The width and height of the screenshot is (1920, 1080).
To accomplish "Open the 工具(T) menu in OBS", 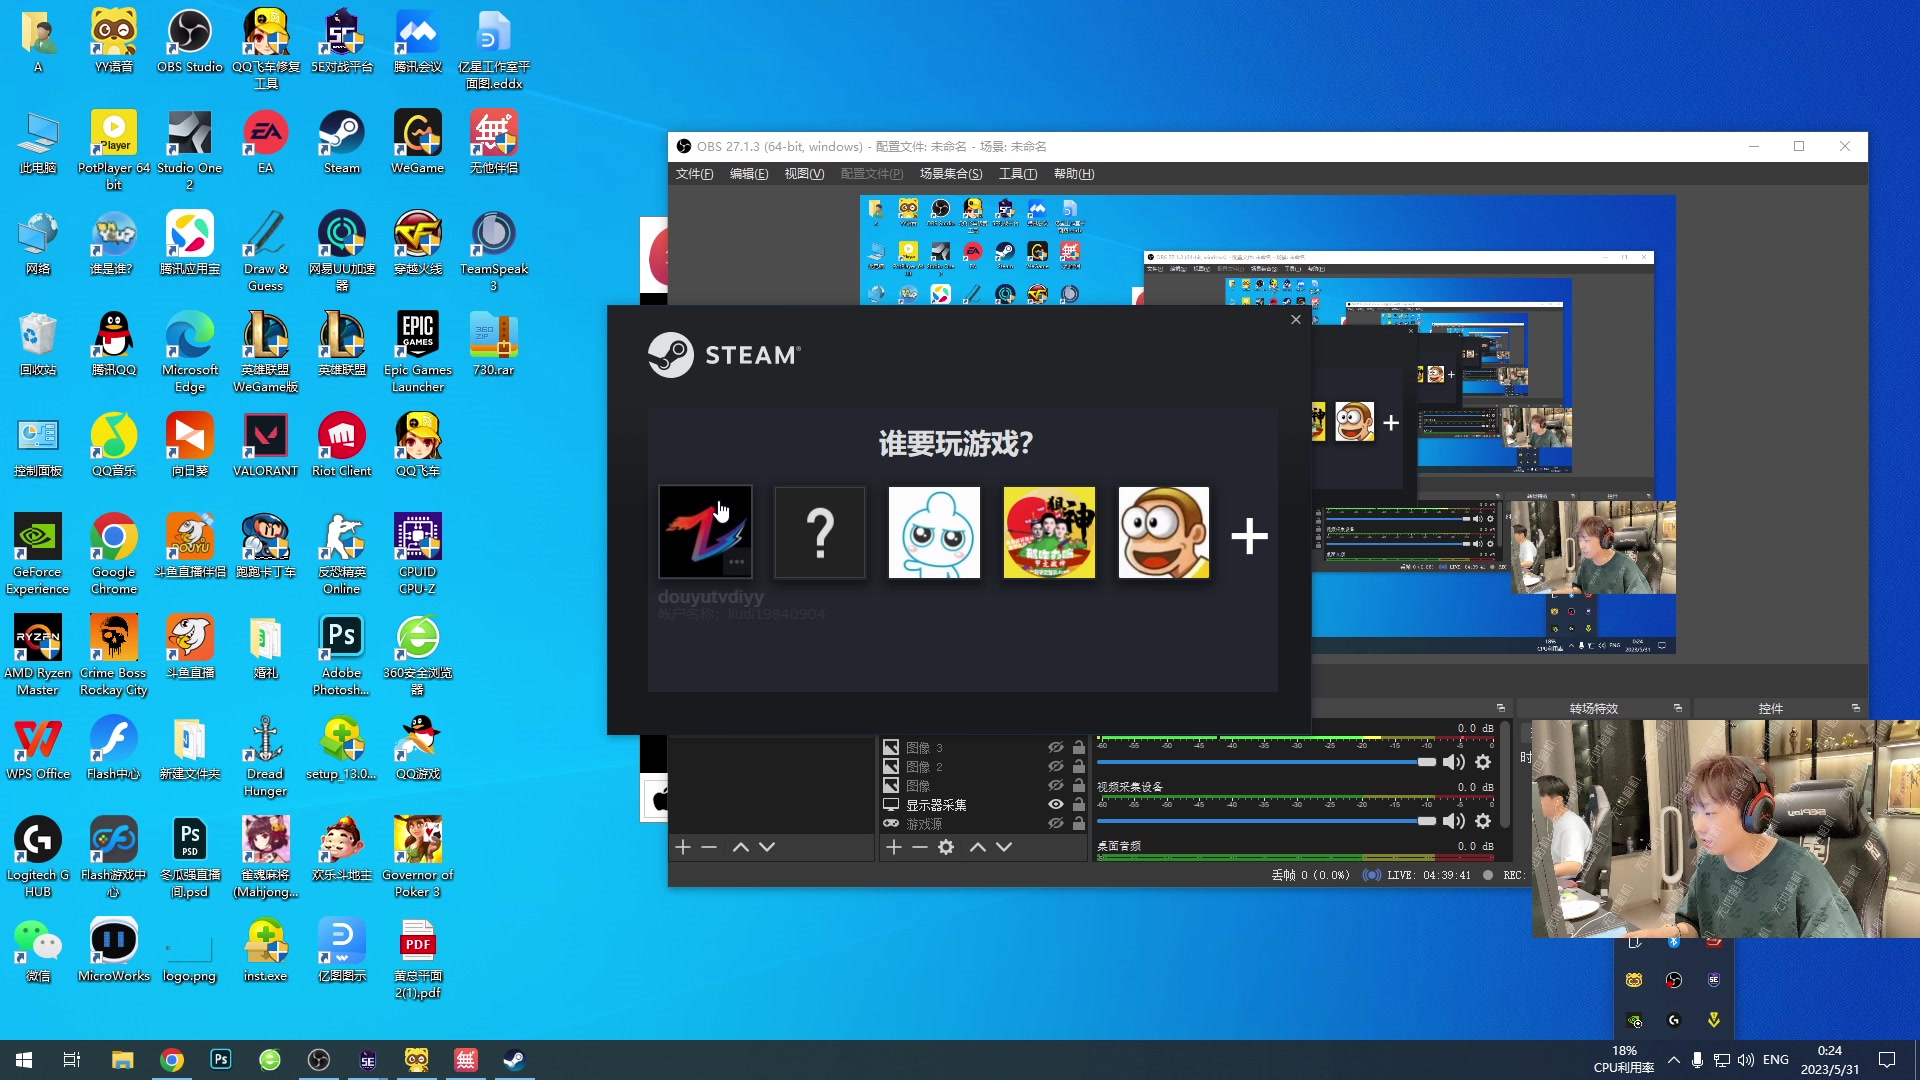I will (1018, 174).
